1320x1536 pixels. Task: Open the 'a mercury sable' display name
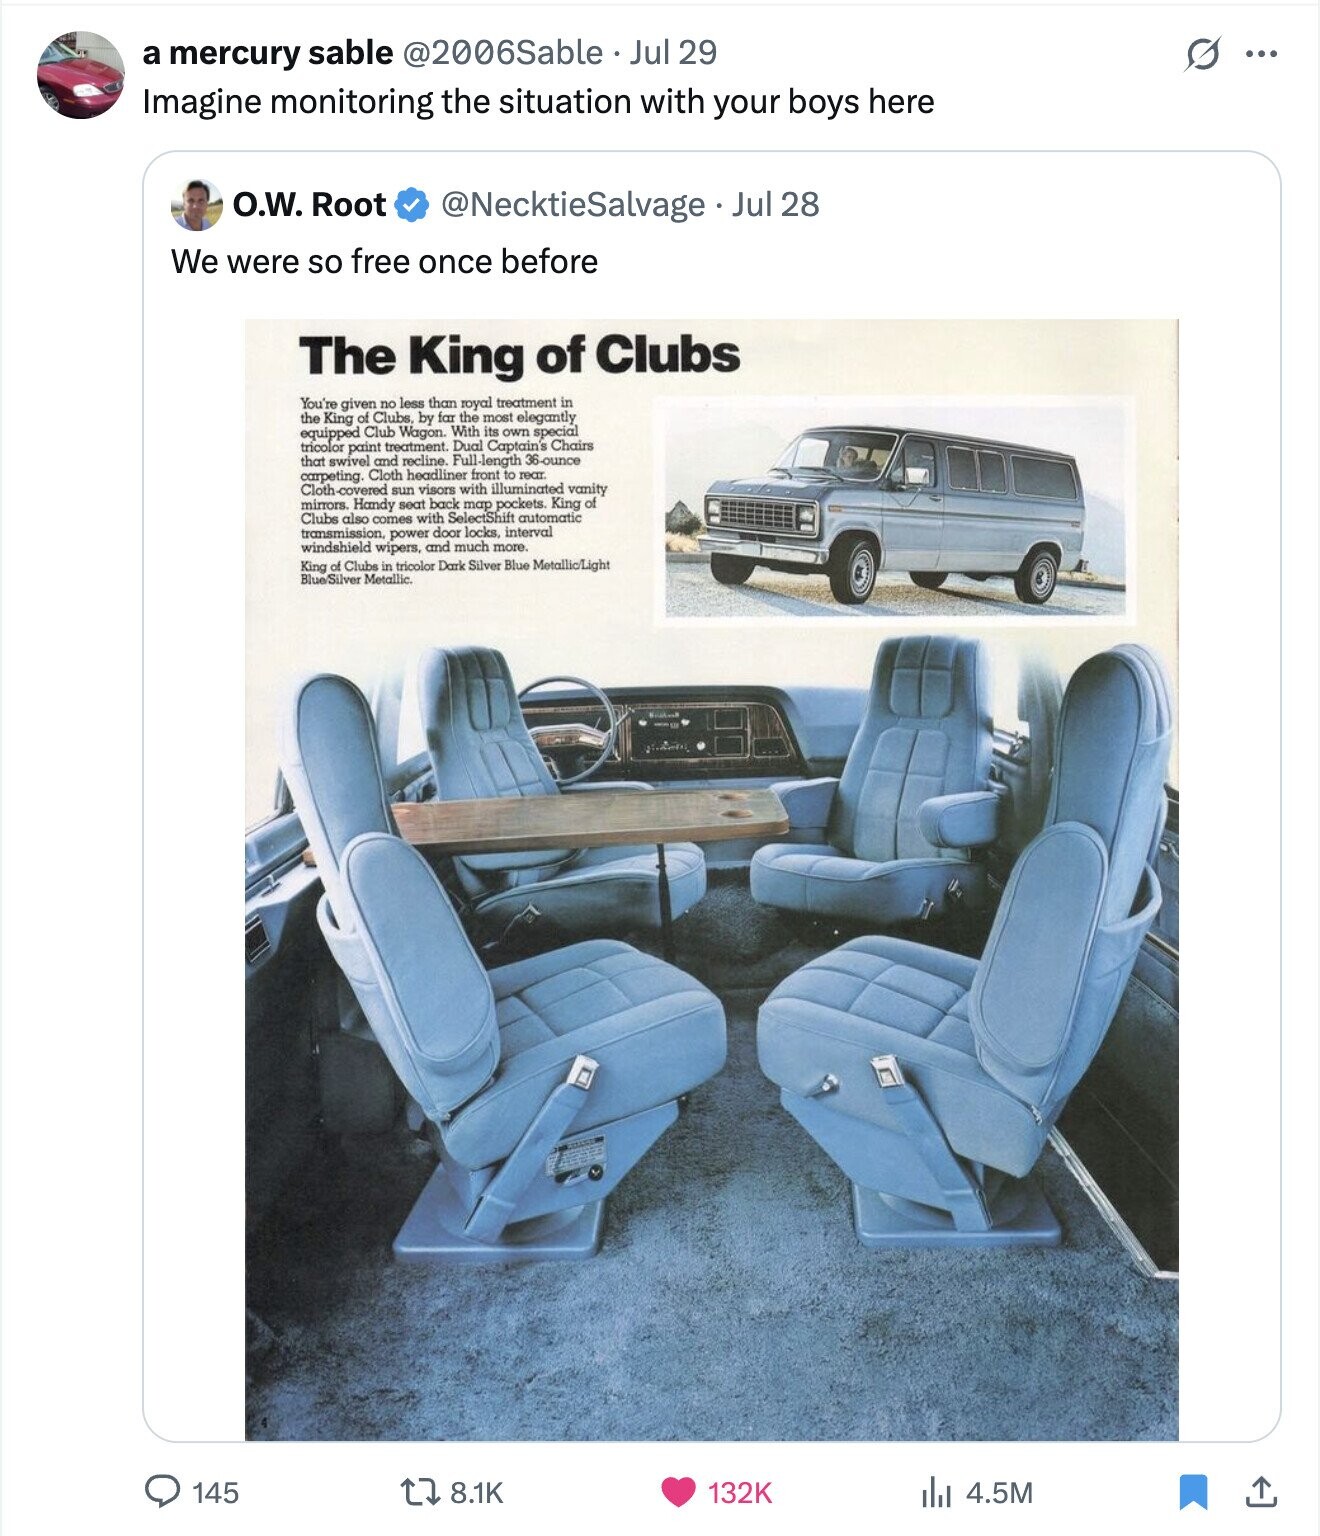(267, 53)
